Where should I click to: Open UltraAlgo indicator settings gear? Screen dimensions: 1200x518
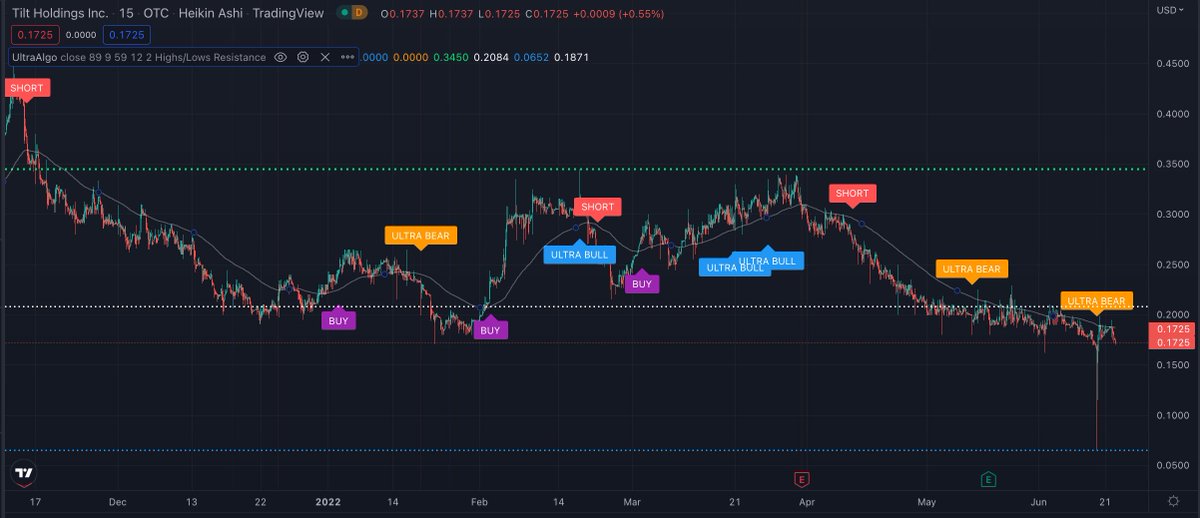point(303,57)
